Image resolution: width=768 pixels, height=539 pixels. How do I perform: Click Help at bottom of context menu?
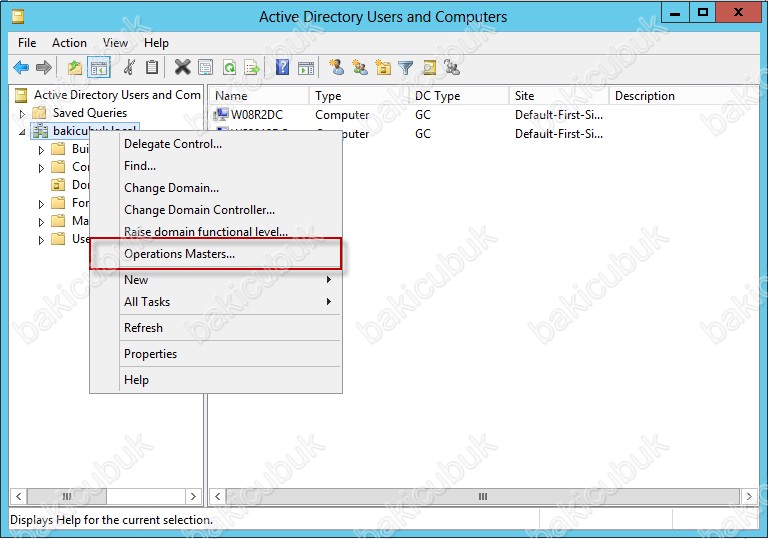click(x=216, y=380)
